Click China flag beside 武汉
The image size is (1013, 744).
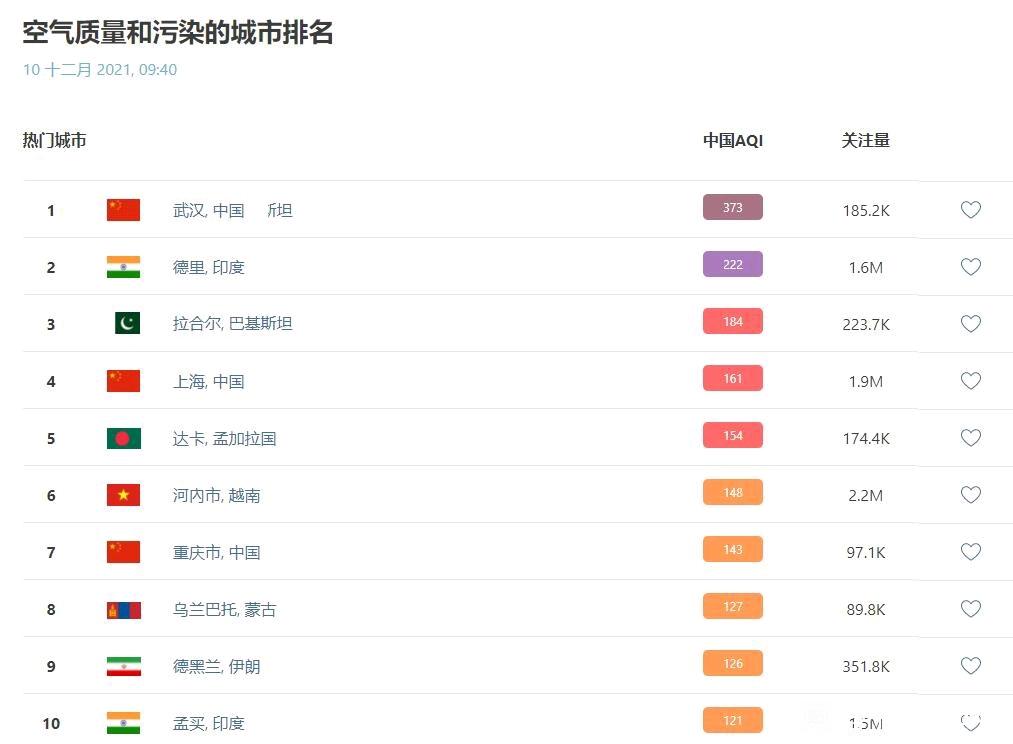pos(123,210)
